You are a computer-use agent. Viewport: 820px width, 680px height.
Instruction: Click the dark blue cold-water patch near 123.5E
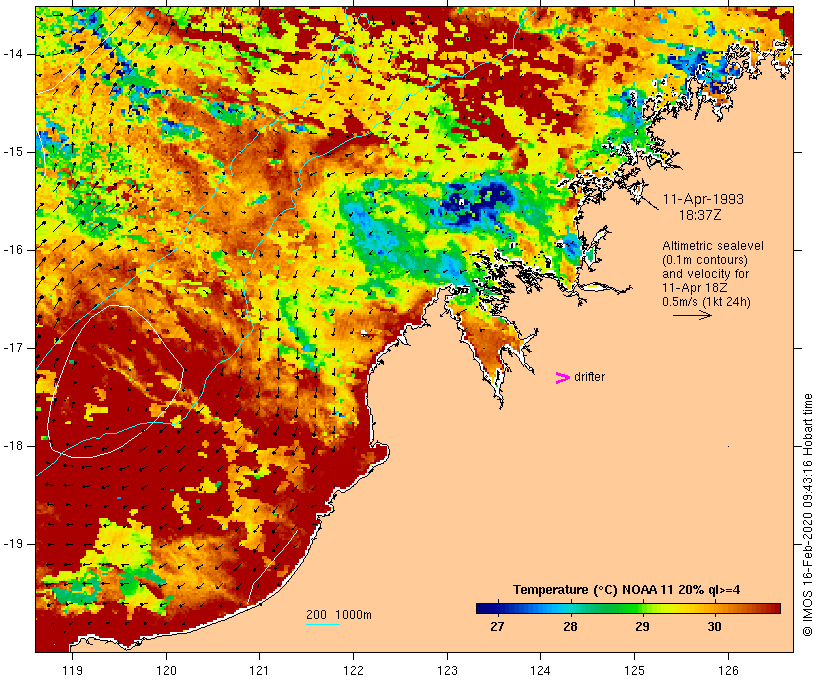click(x=476, y=201)
